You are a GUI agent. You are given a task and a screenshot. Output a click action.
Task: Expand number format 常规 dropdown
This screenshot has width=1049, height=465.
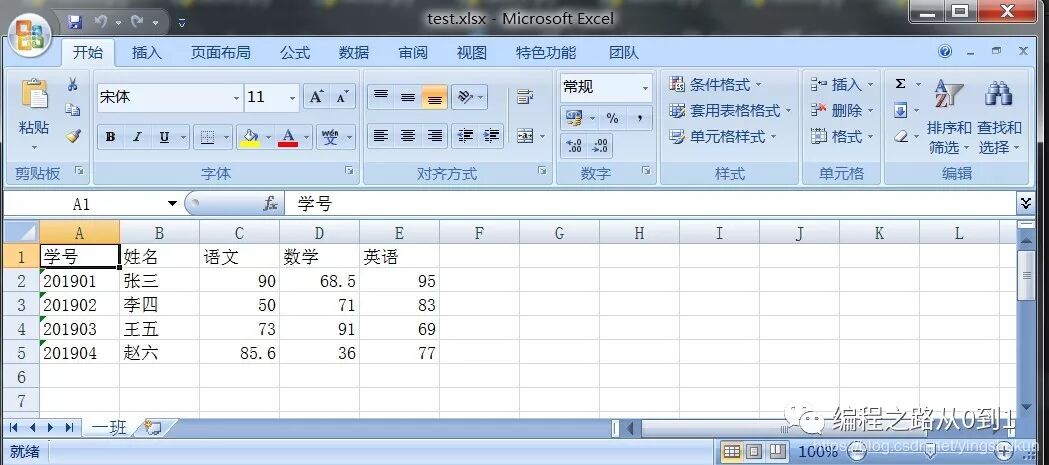(646, 88)
